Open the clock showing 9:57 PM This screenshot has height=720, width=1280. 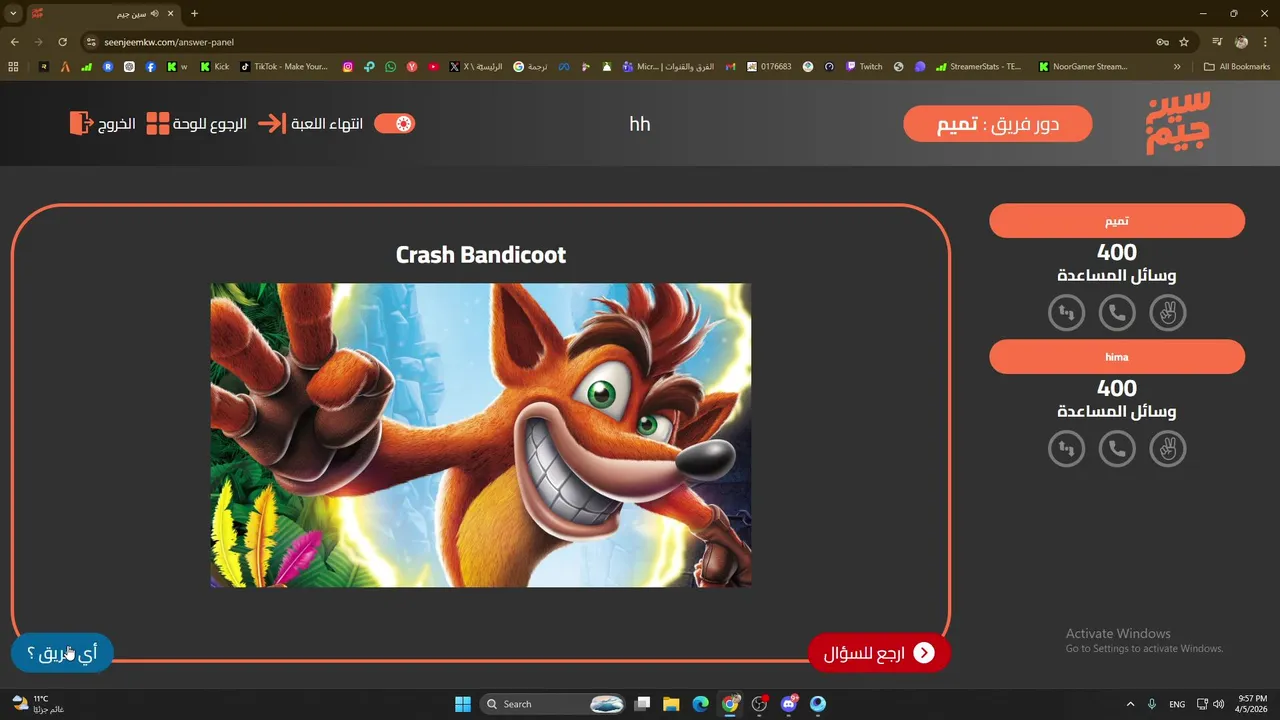point(1253,703)
